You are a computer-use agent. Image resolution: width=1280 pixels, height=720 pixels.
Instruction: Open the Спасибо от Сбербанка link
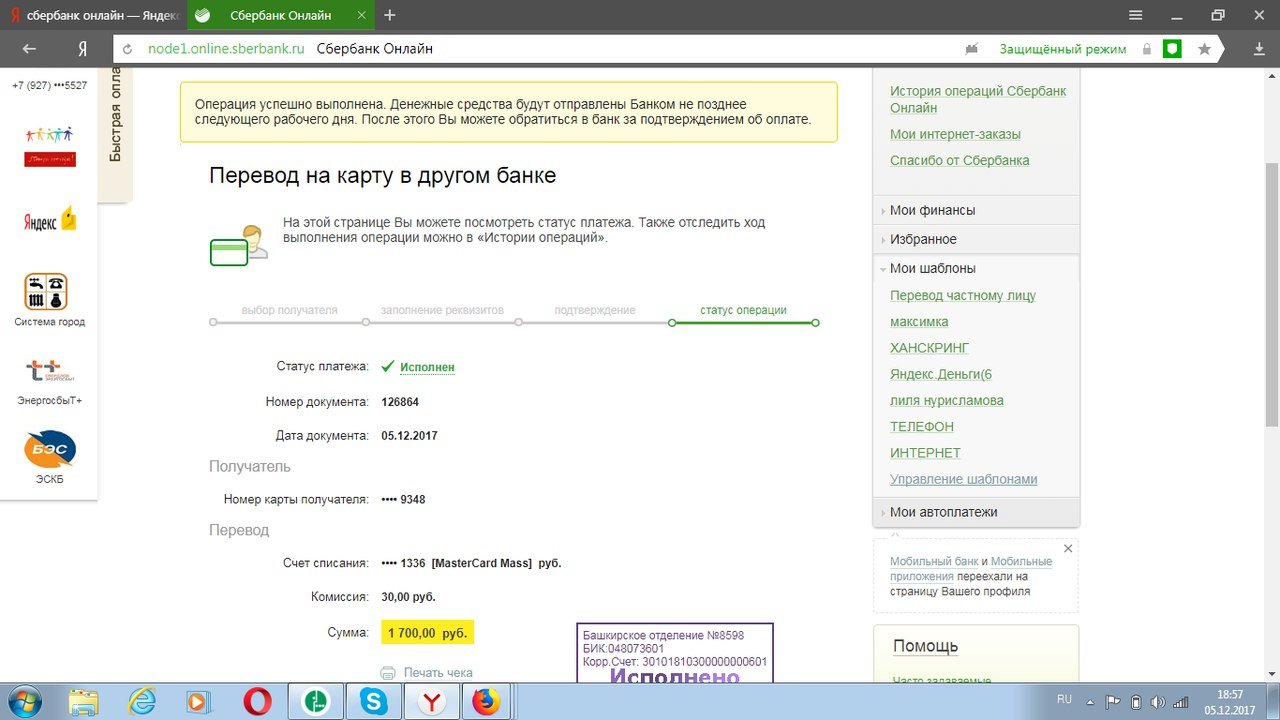point(959,160)
